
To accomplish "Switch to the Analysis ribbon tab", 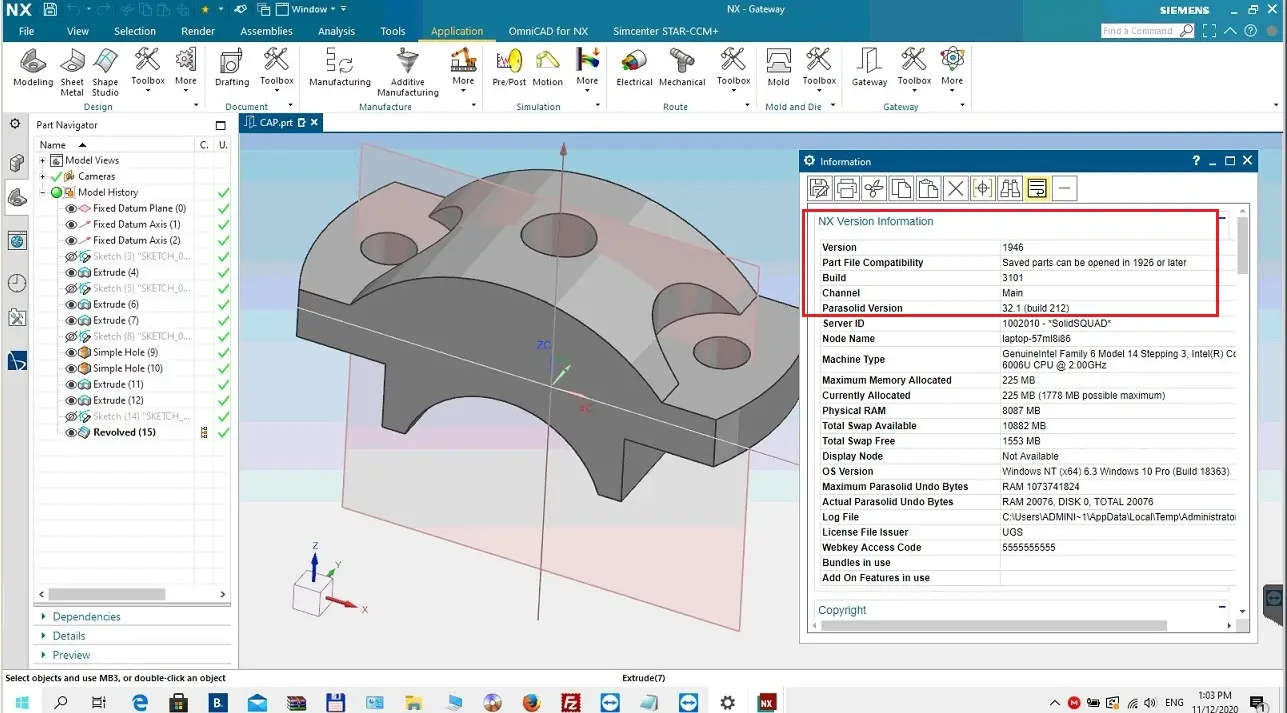I will point(337,31).
